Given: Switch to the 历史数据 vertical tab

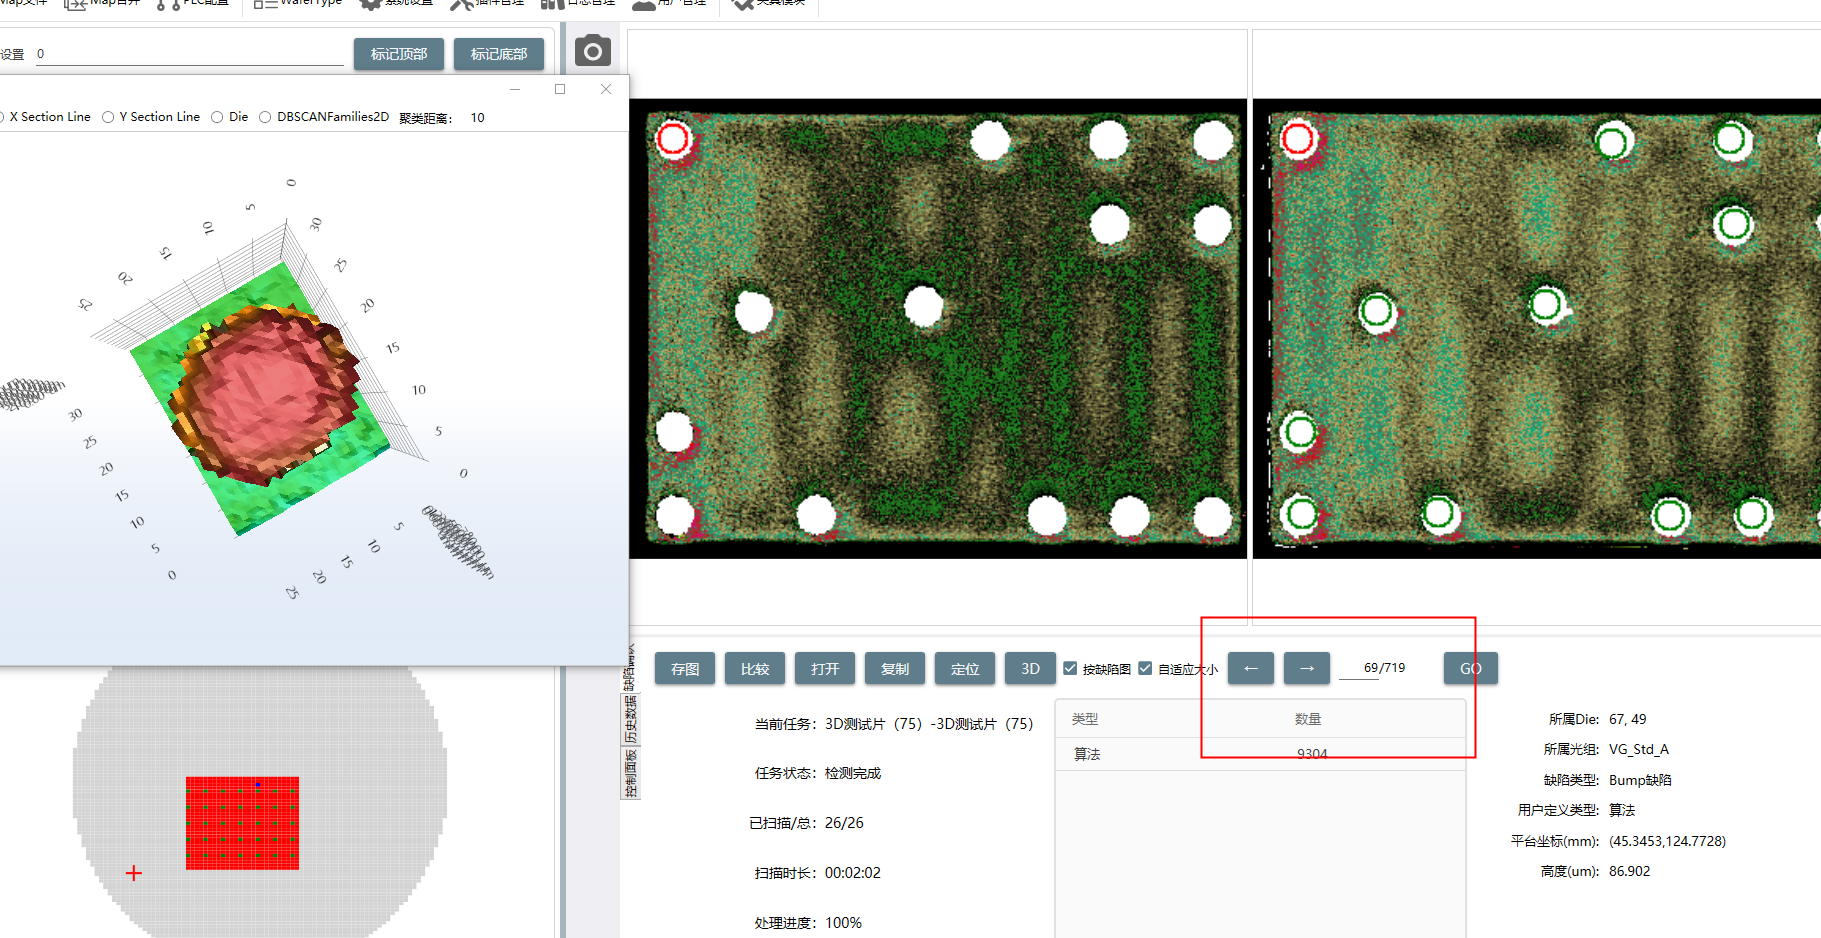Looking at the screenshot, I should tap(630, 719).
